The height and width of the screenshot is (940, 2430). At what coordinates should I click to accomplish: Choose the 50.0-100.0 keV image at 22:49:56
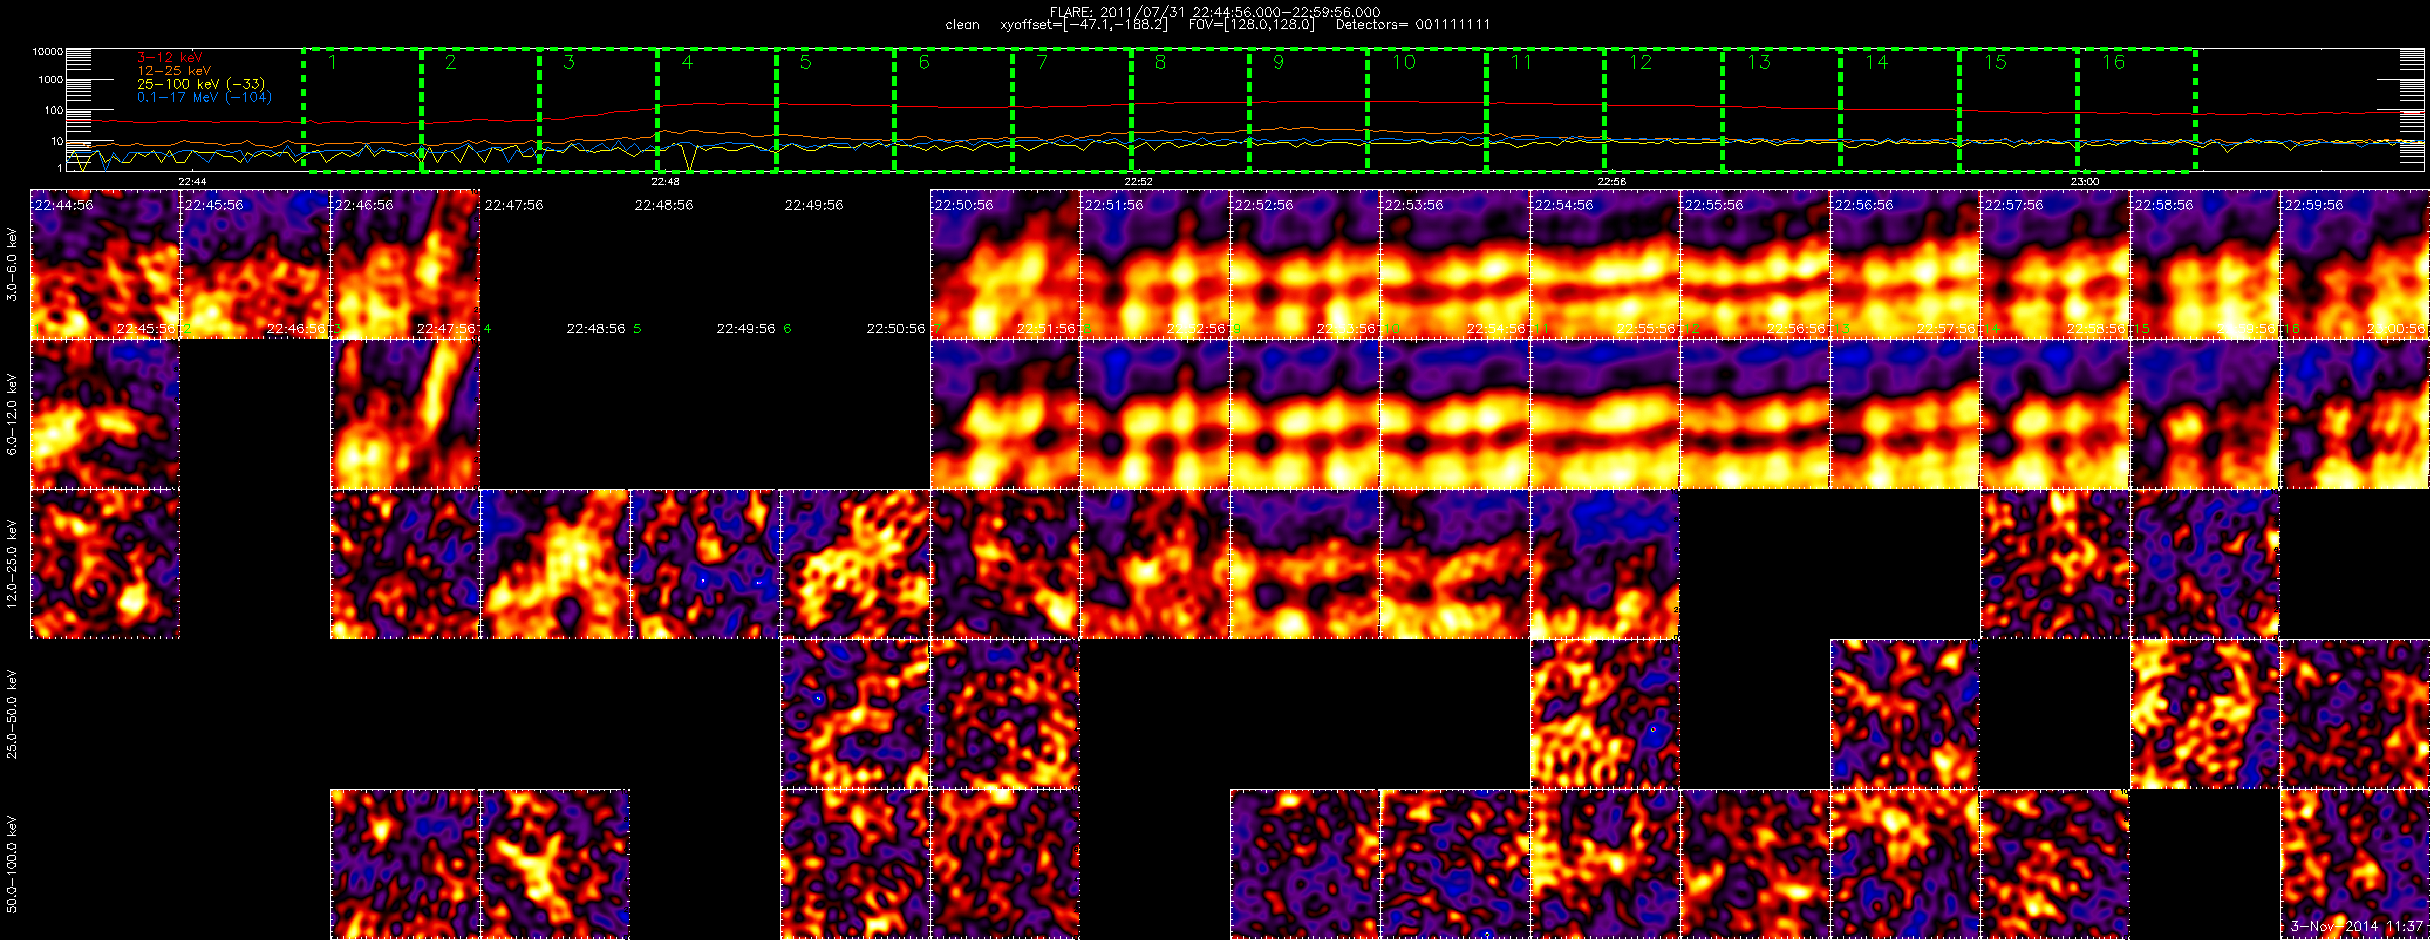click(x=855, y=864)
